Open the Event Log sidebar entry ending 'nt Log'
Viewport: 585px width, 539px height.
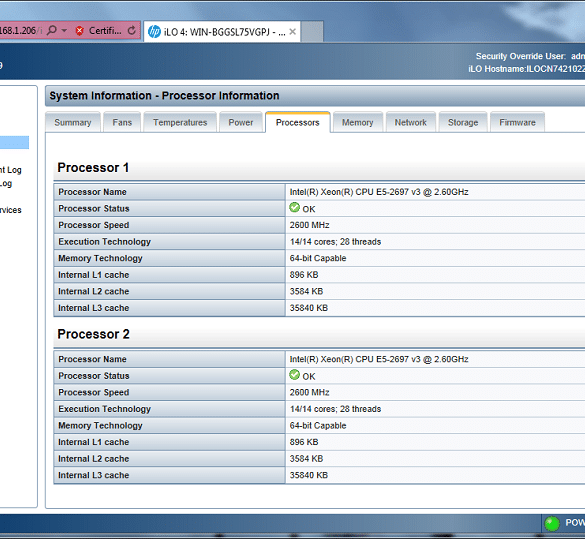10,170
